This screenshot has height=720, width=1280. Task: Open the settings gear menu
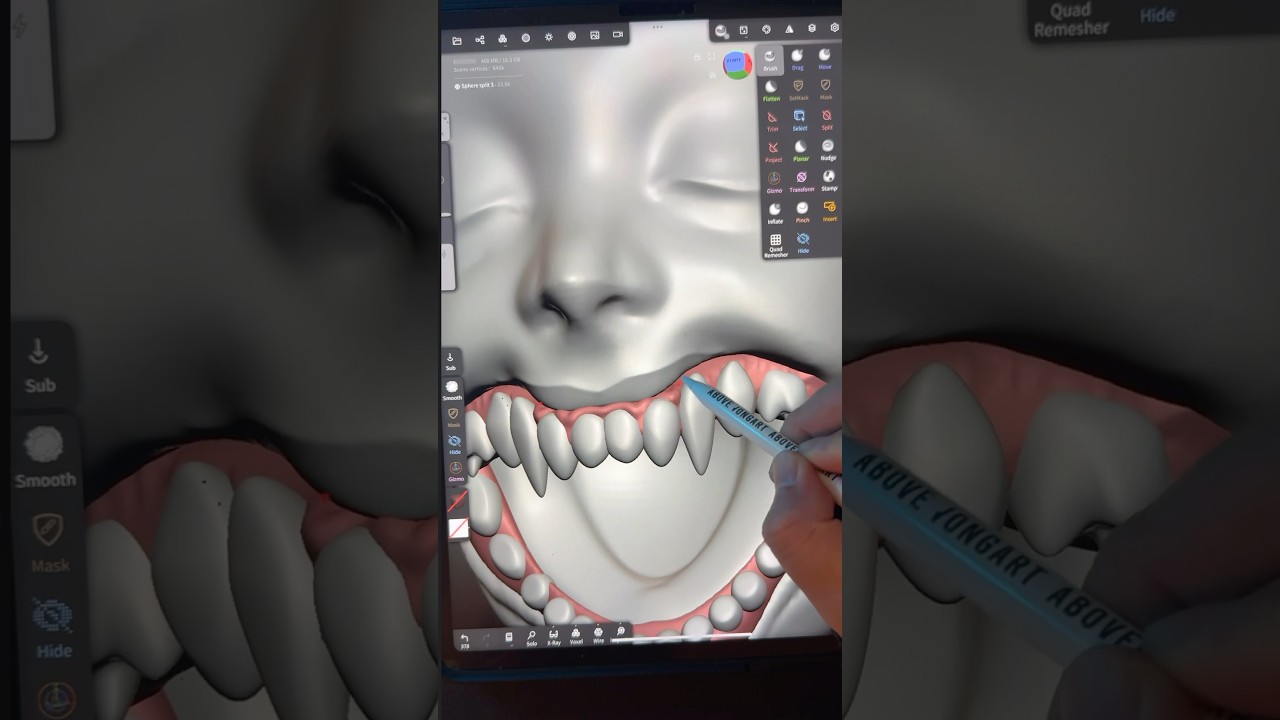pyautogui.click(x=835, y=28)
